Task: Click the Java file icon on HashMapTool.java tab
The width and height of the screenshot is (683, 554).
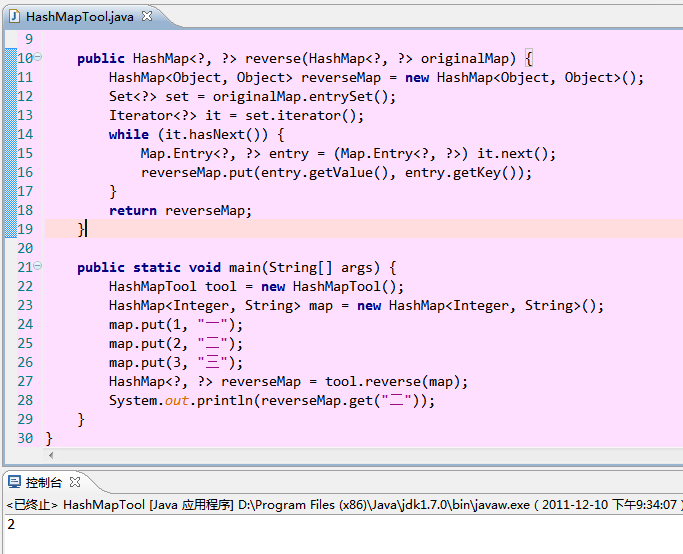Action: tap(14, 17)
